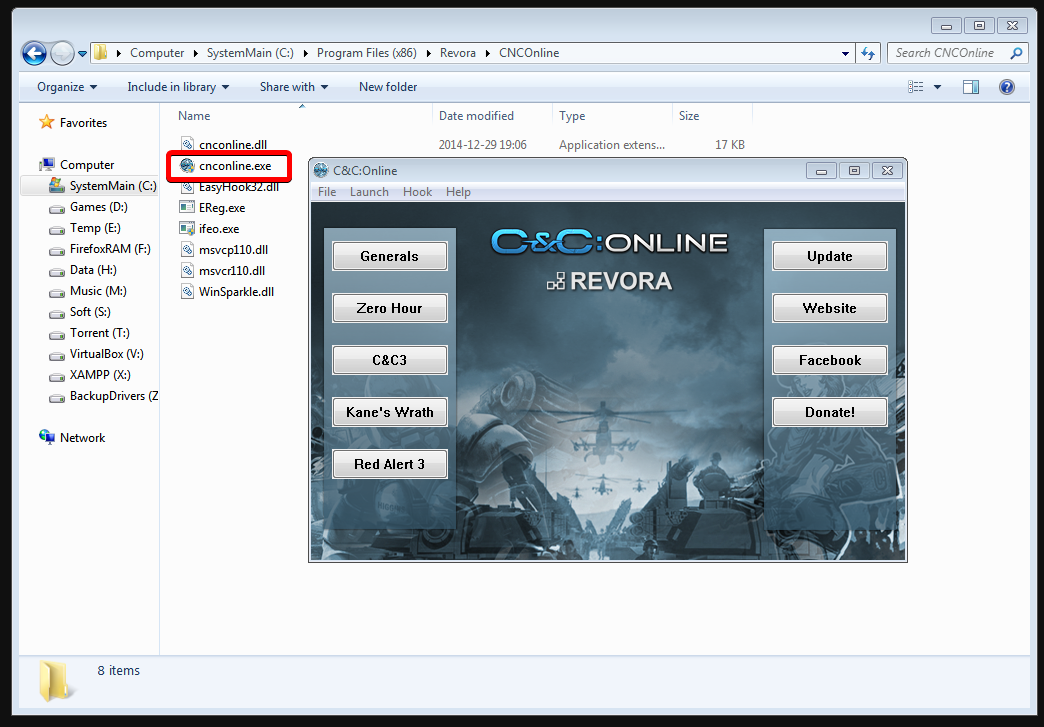Click the Kane's Wrath button
The height and width of the screenshot is (727, 1044).
coord(390,412)
